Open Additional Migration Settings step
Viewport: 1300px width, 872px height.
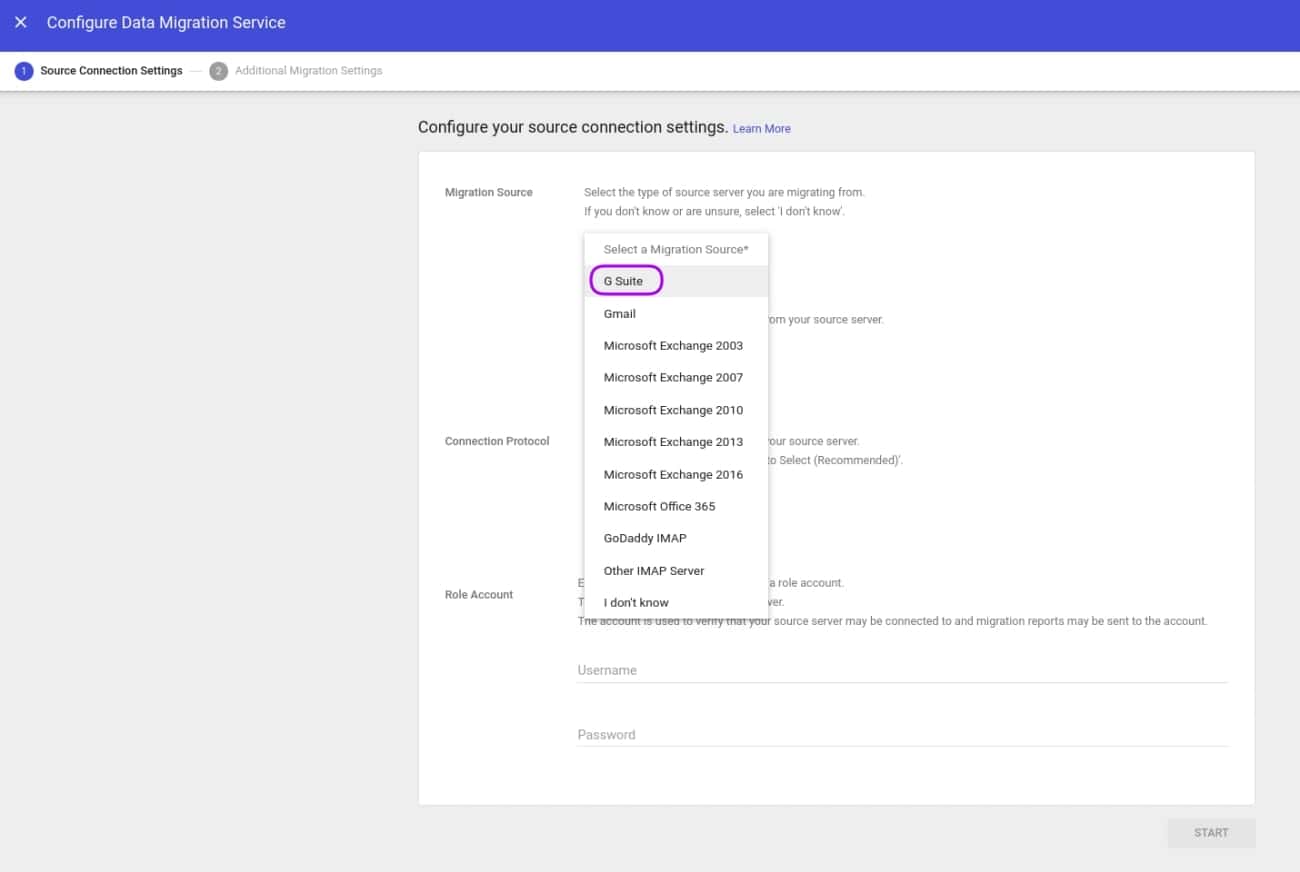click(x=308, y=70)
